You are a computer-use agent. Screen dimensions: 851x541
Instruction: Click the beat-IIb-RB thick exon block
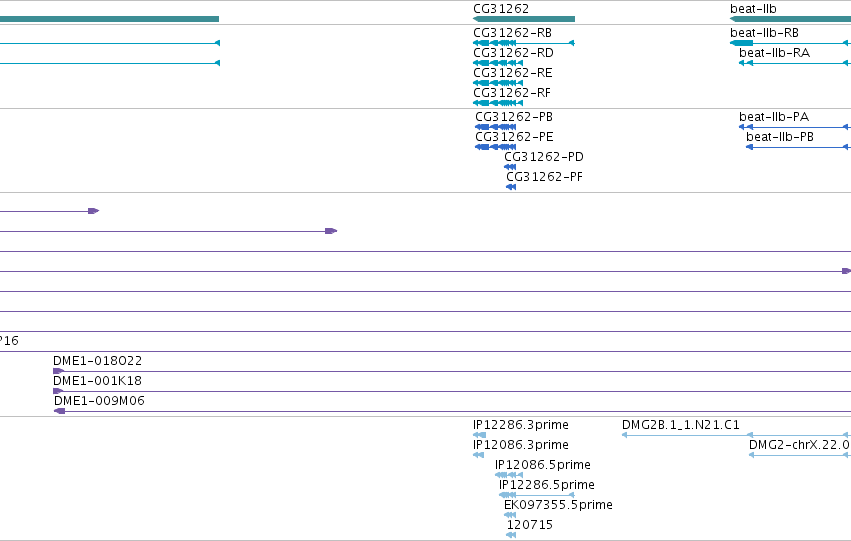click(741, 43)
